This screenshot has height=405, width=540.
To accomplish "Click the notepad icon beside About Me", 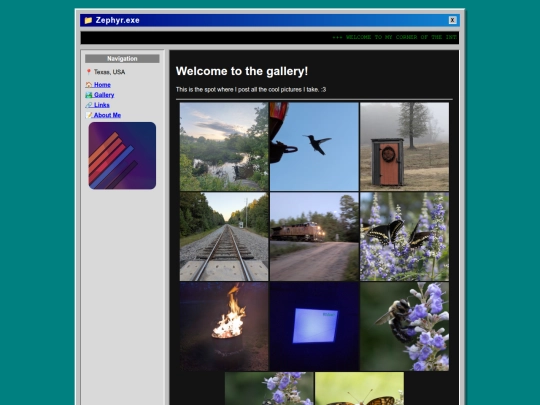I will [x=89, y=115].
